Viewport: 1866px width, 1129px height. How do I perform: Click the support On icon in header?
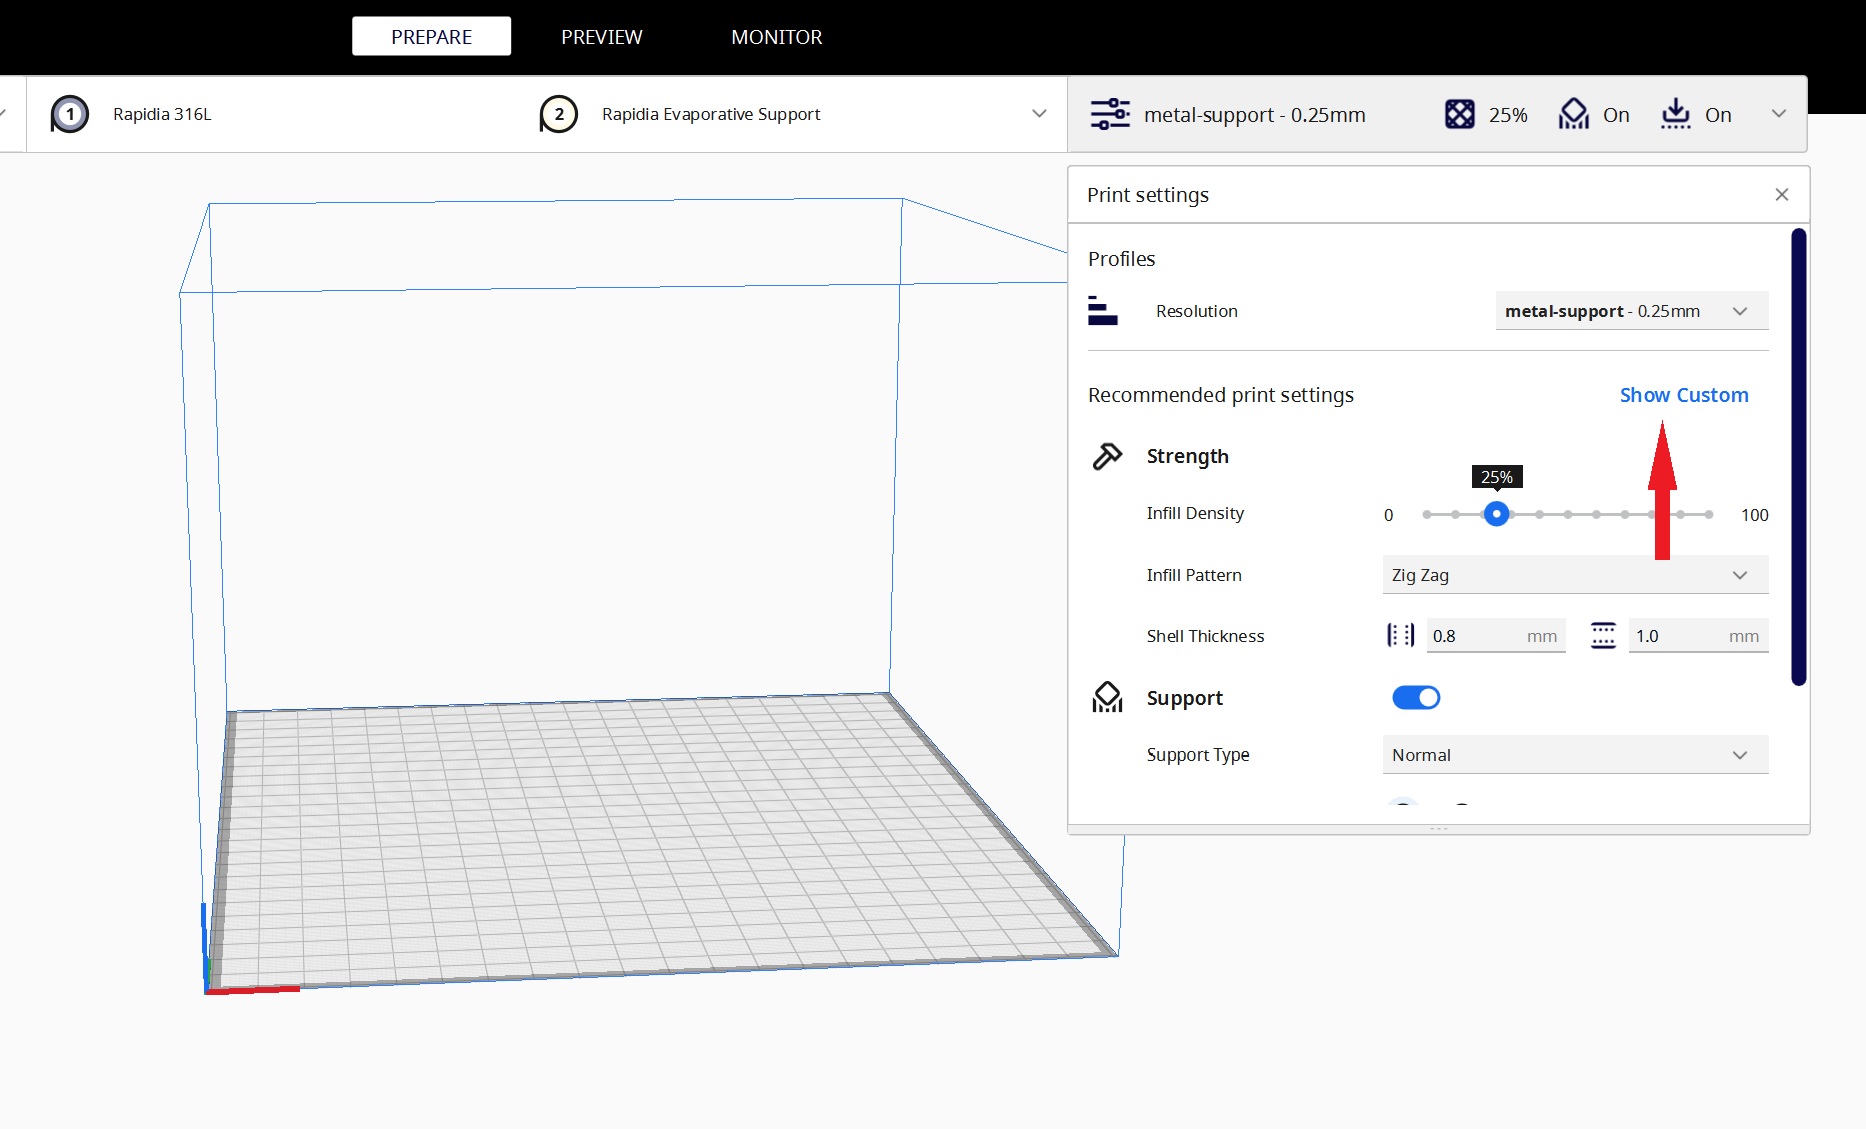pyautogui.click(x=1574, y=114)
